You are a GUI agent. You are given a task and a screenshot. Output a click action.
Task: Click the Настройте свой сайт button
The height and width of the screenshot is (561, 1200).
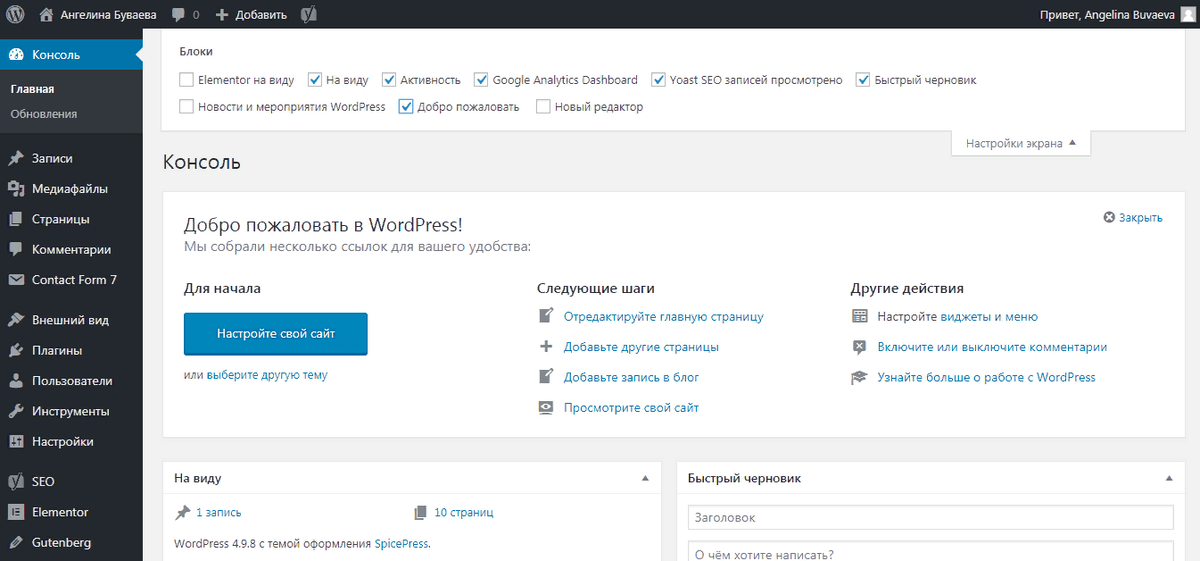tap(276, 334)
